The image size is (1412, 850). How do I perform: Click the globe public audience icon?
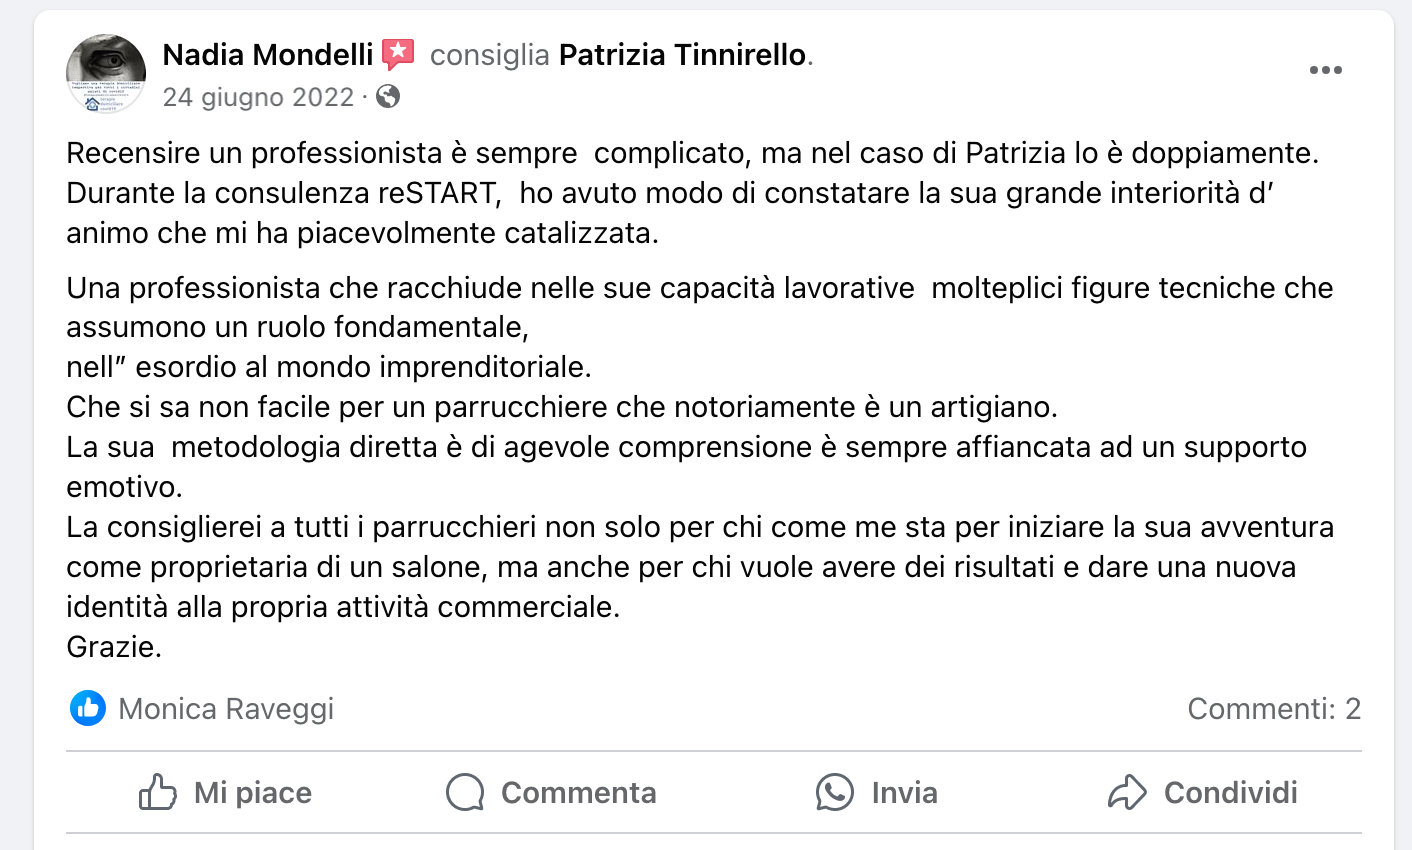tap(388, 97)
